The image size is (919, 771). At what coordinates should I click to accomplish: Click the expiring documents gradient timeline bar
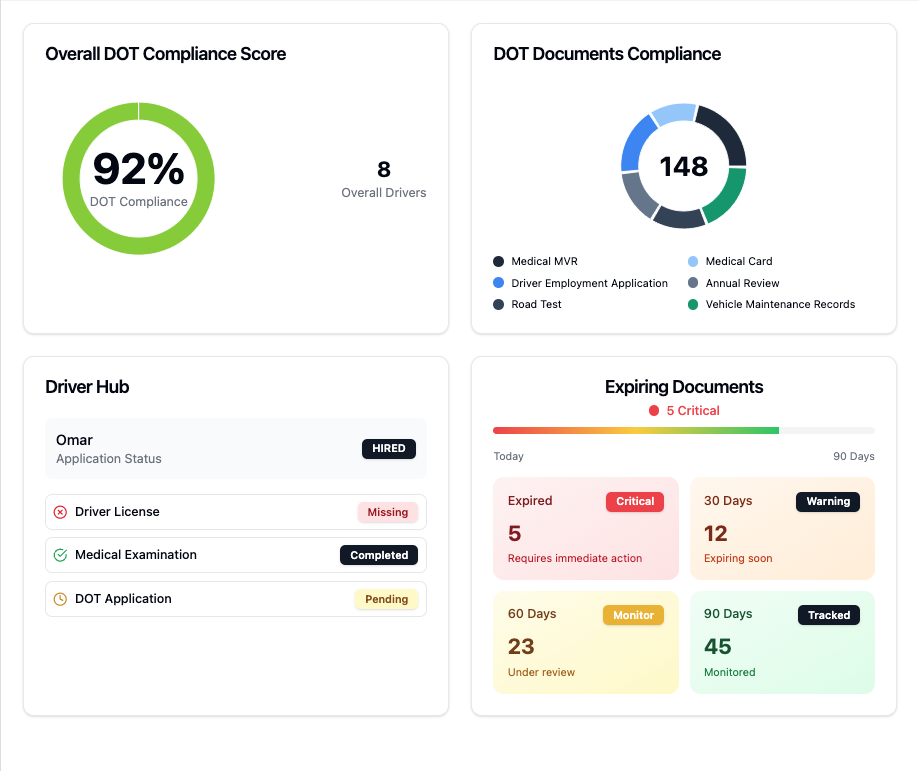pos(683,430)
